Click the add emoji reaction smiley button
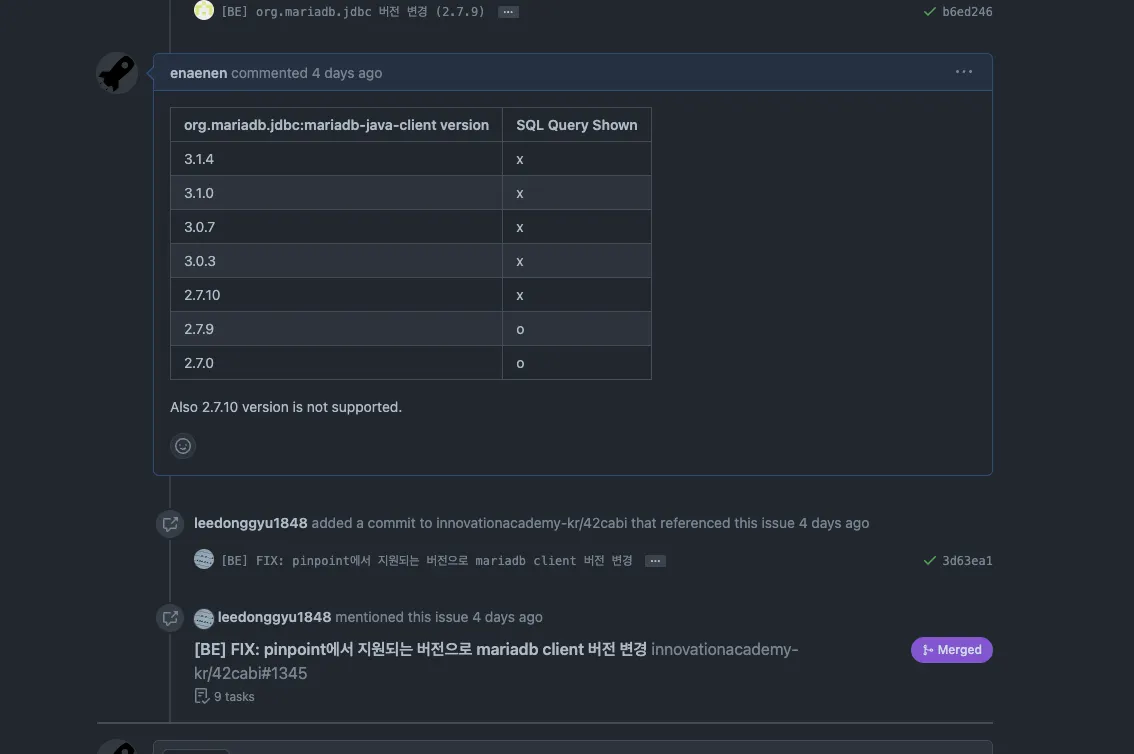Image resolution: width=1134 pixels, height=754 pixels. click(x=183, y=446)
